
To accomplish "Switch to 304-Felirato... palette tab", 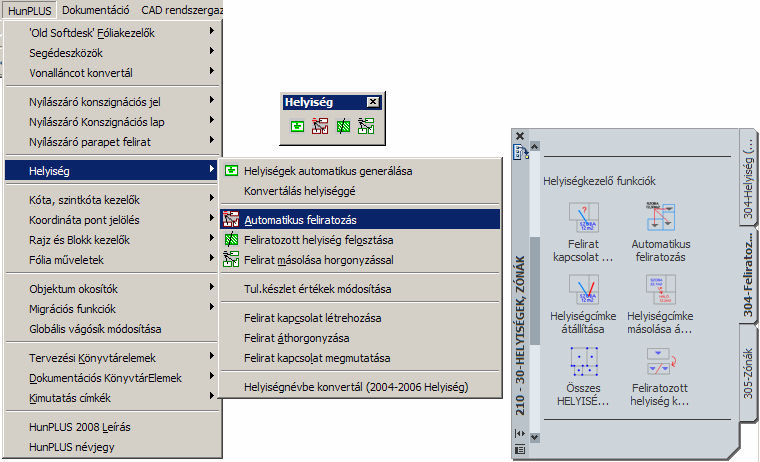I will pos(748,275).
